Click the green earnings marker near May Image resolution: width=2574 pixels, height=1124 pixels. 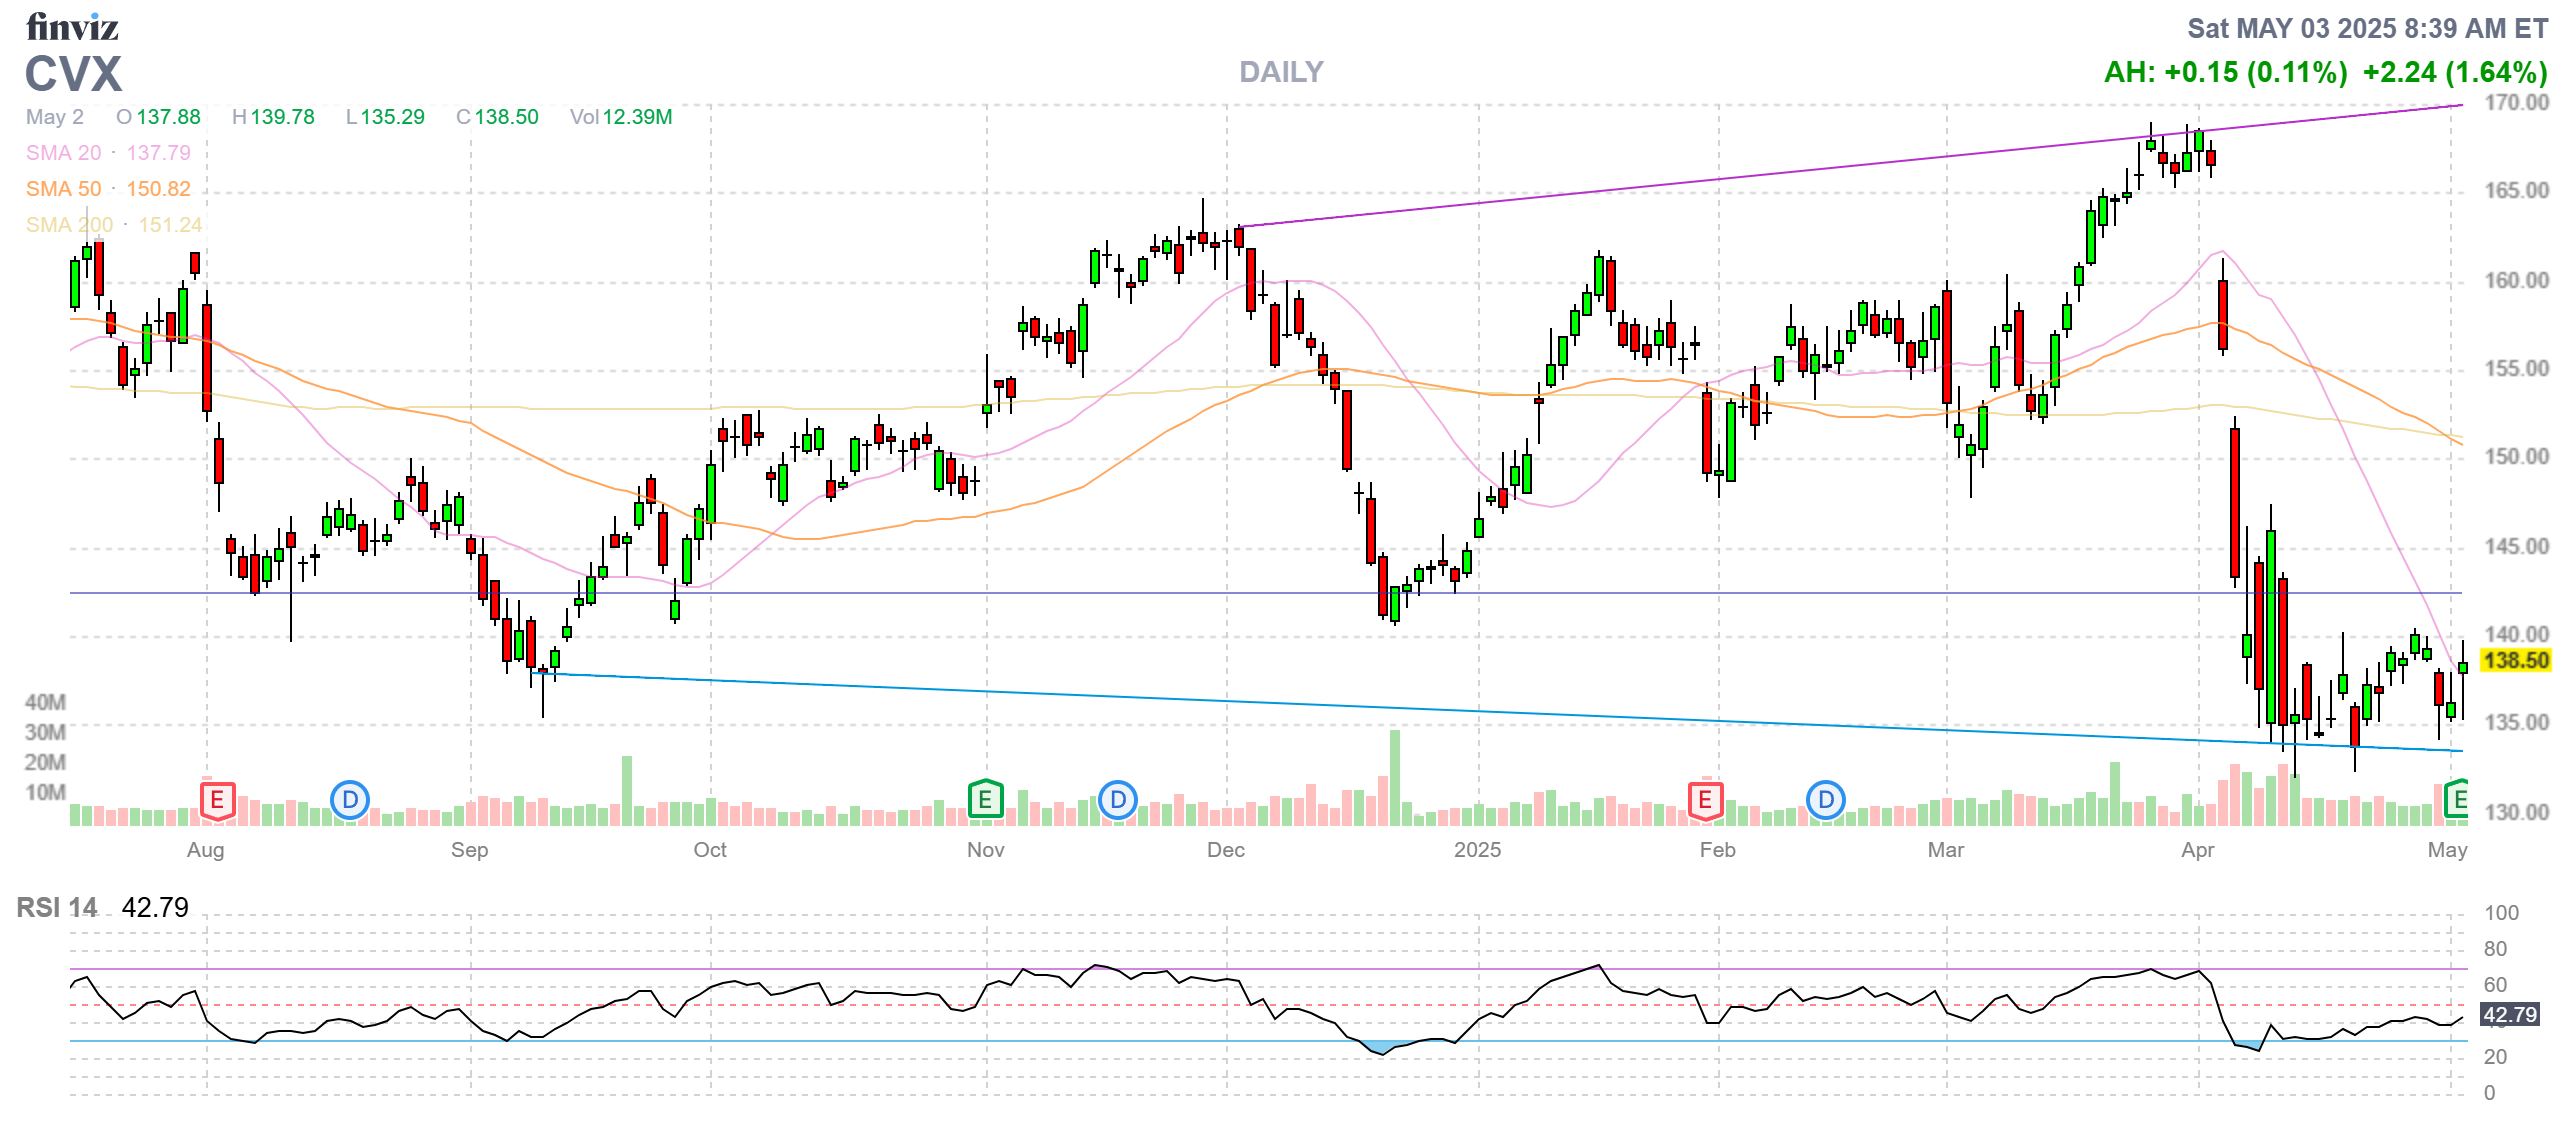[x=2457, y=800]
